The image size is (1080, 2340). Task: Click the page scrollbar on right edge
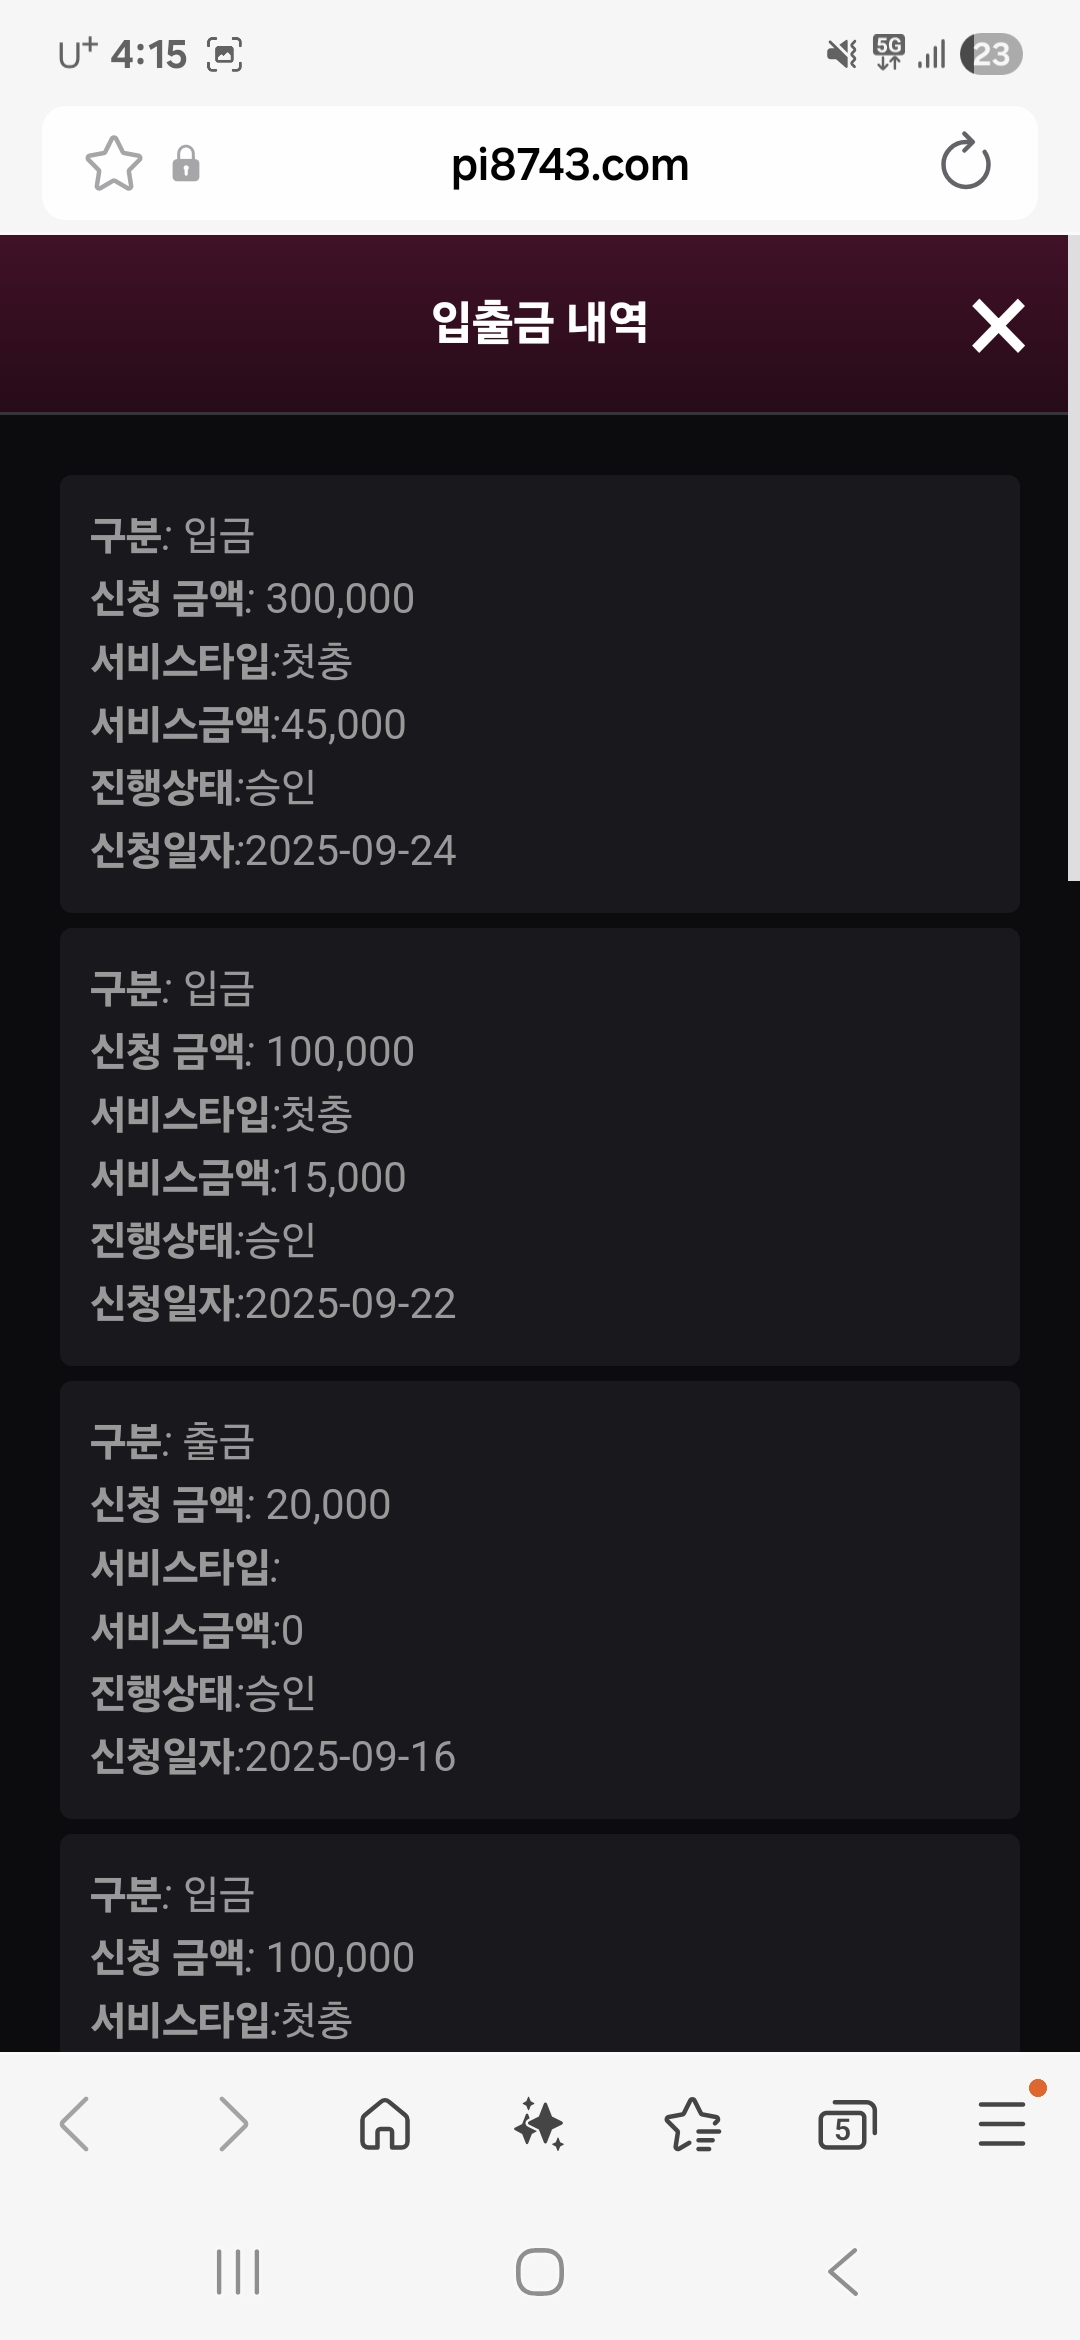(x=1073, y=560)
